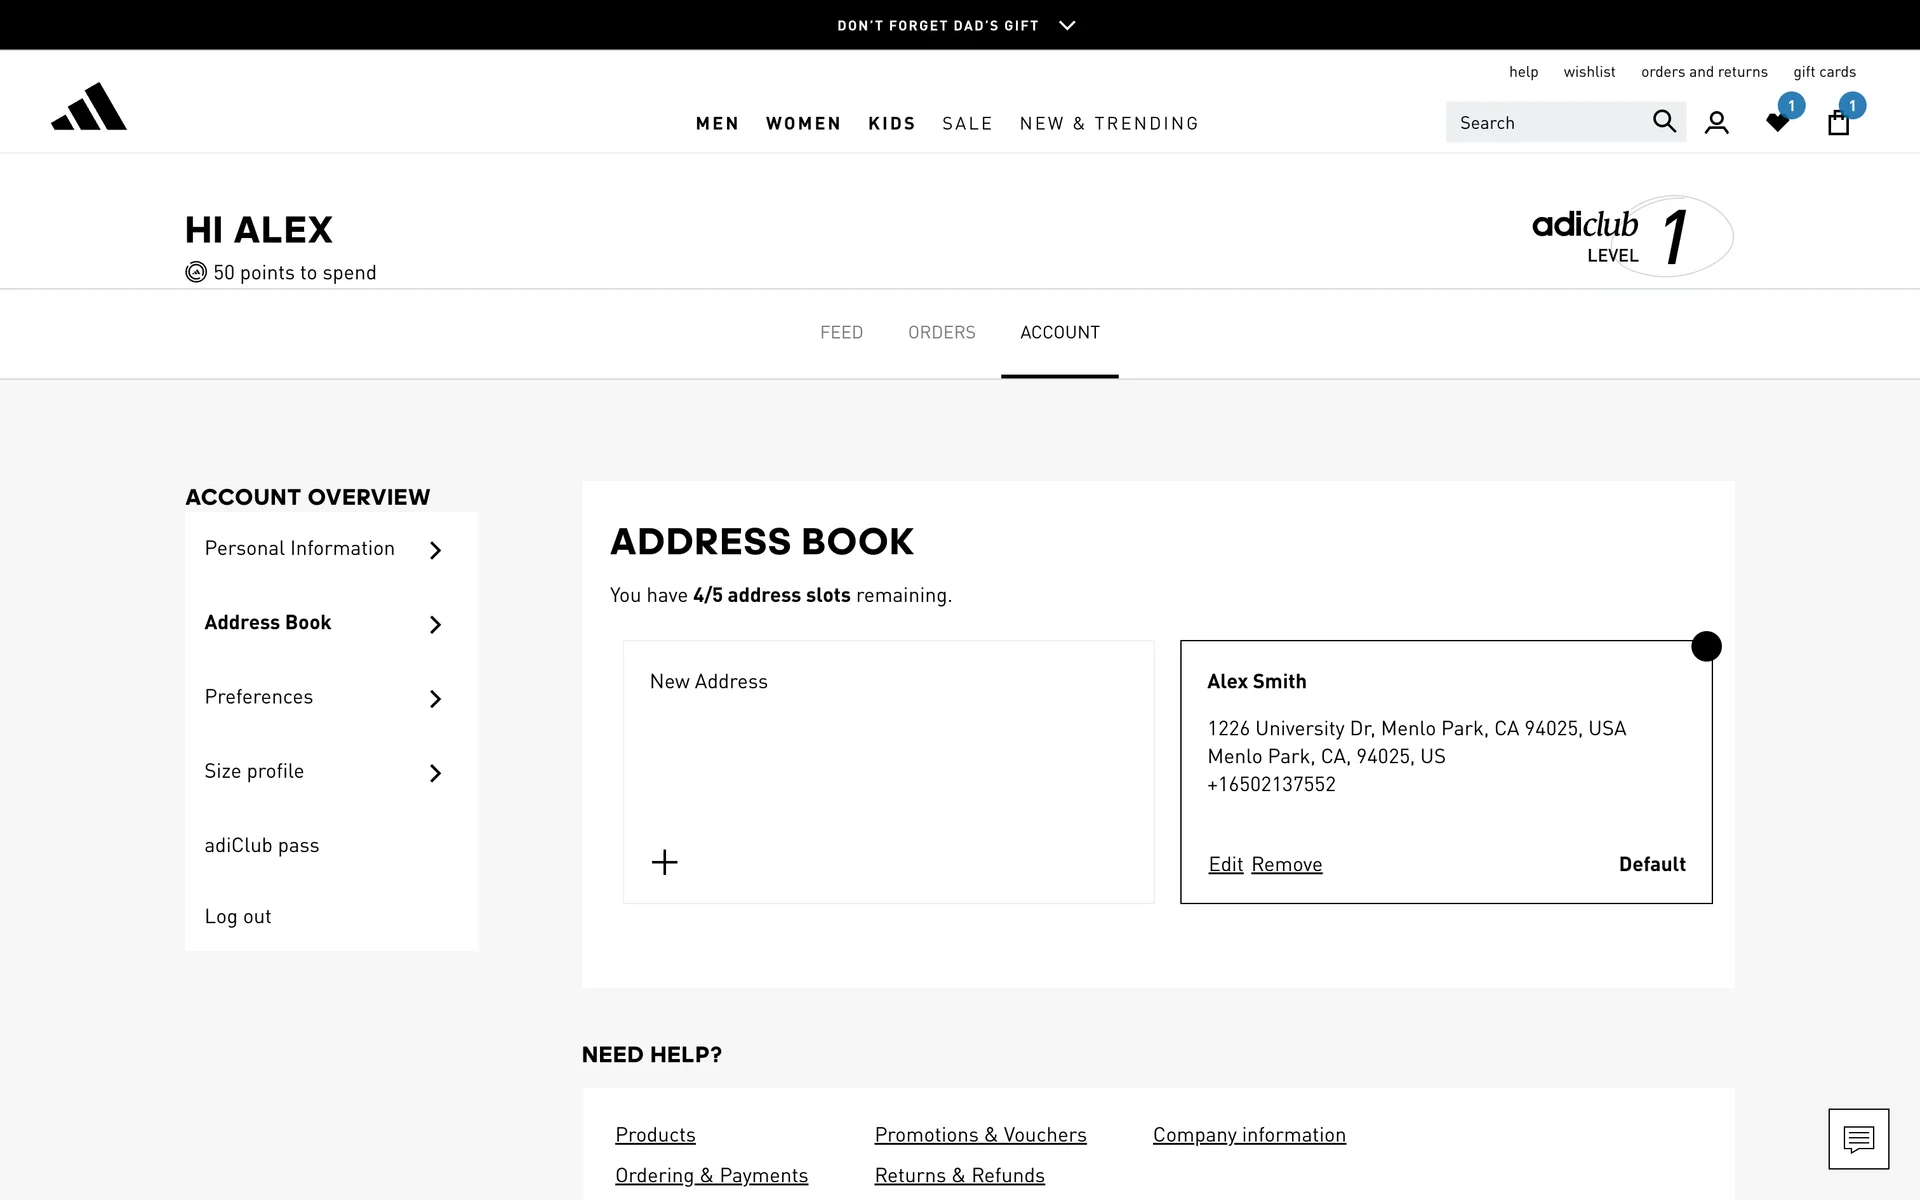1920x1200 pixels.
Task: Open Preferences arrow in sidebar
Action: click(x=435, y=699)
